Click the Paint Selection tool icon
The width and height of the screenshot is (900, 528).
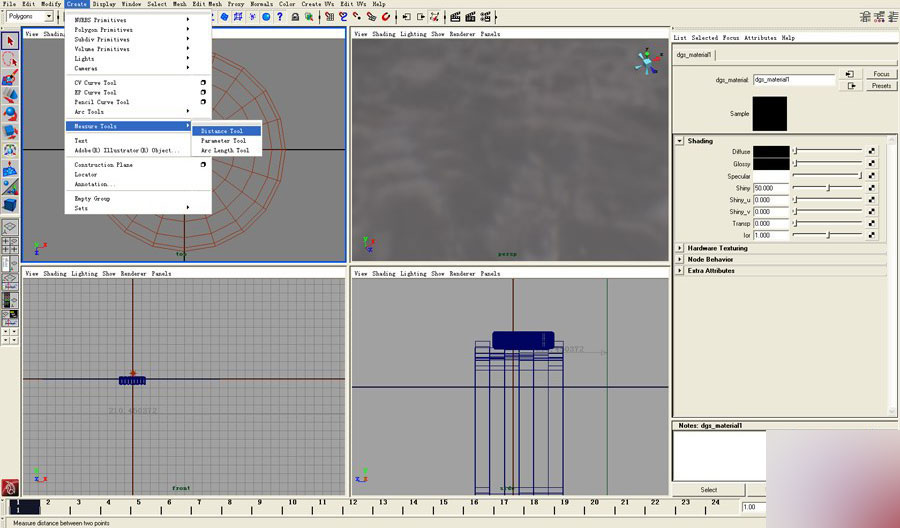(10, 76)
